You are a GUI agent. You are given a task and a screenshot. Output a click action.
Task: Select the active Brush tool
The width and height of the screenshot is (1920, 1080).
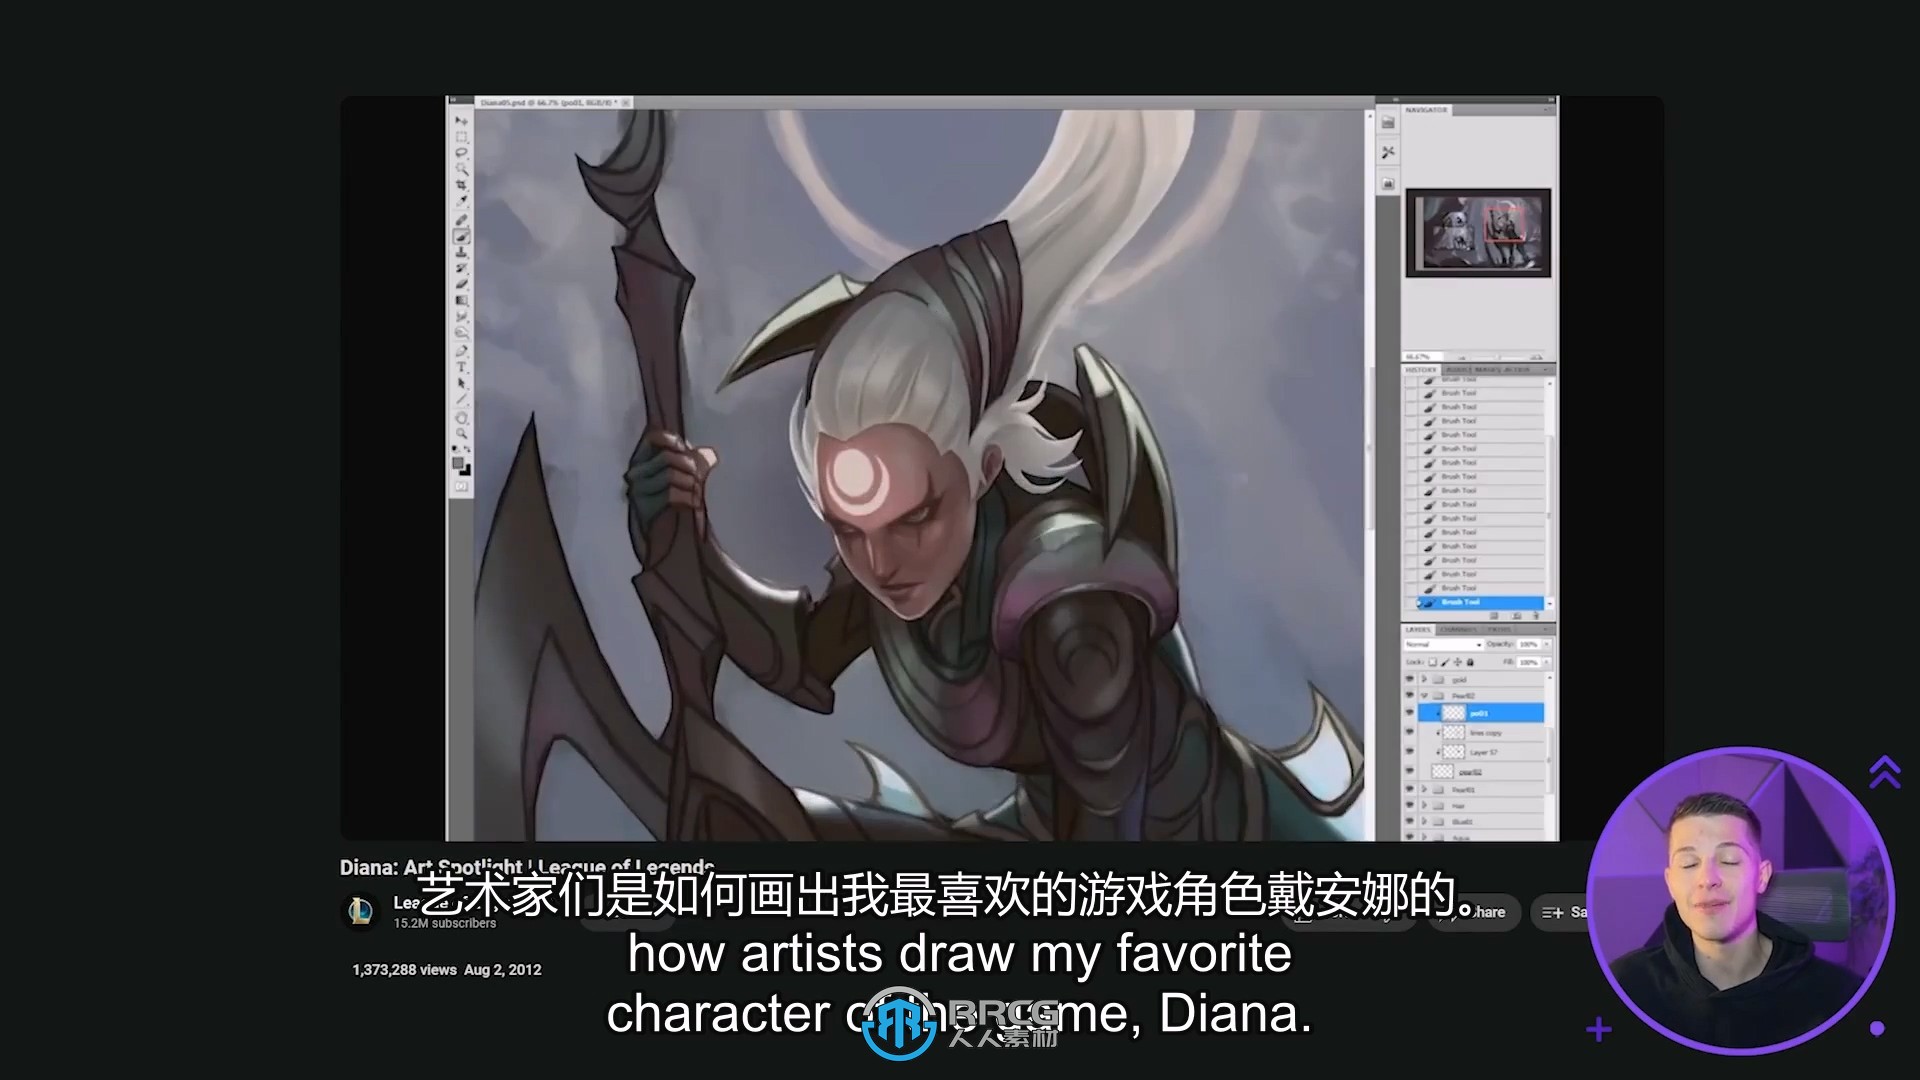462,237
